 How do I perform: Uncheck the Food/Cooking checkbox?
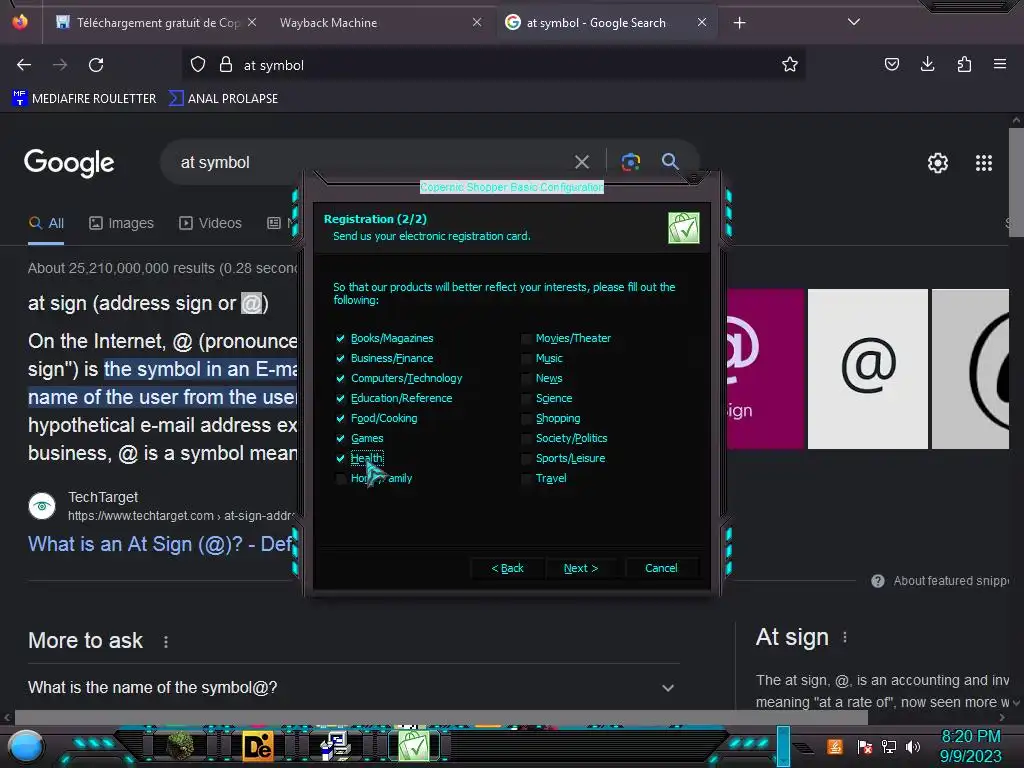pos(340,419)
